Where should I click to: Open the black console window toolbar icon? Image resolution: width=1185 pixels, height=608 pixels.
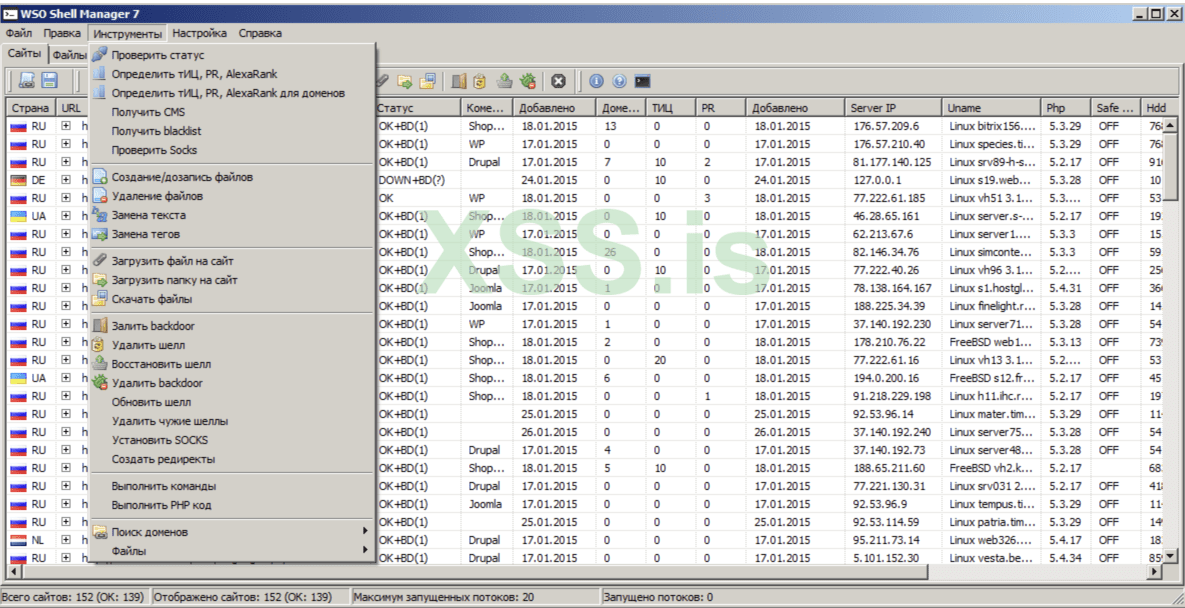coord(643,81)
